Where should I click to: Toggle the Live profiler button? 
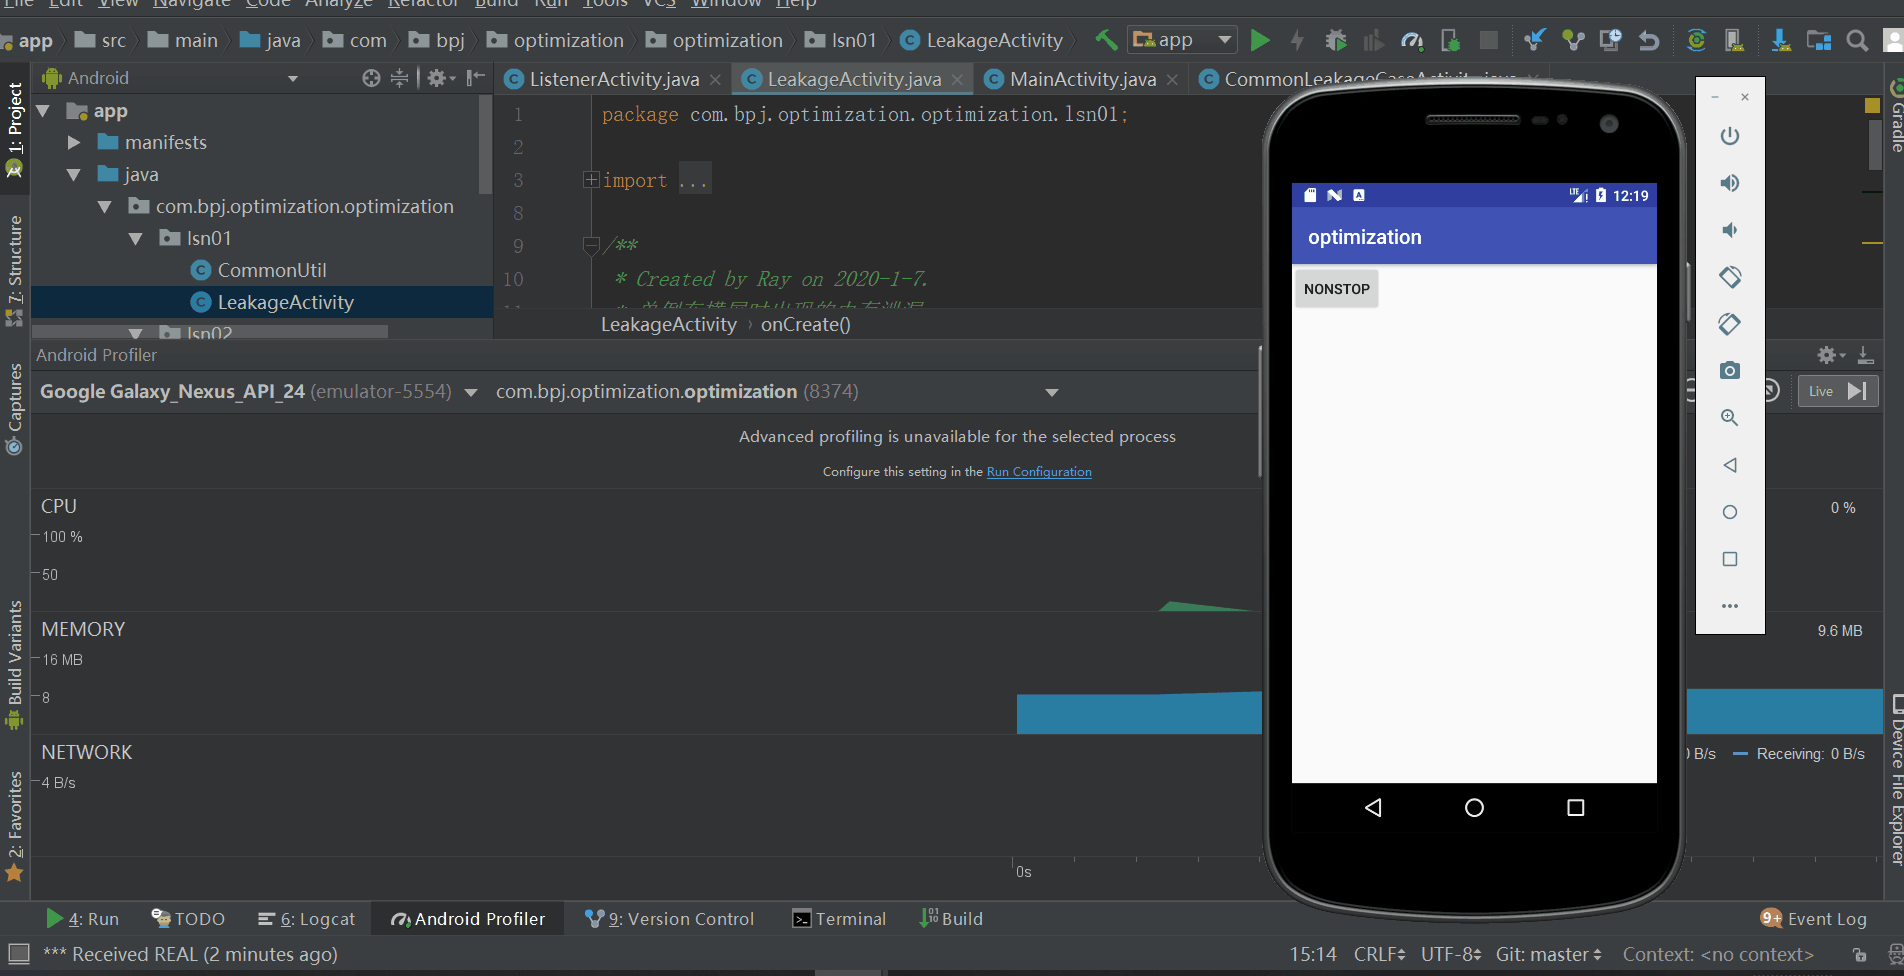[x=1838, y=391]
